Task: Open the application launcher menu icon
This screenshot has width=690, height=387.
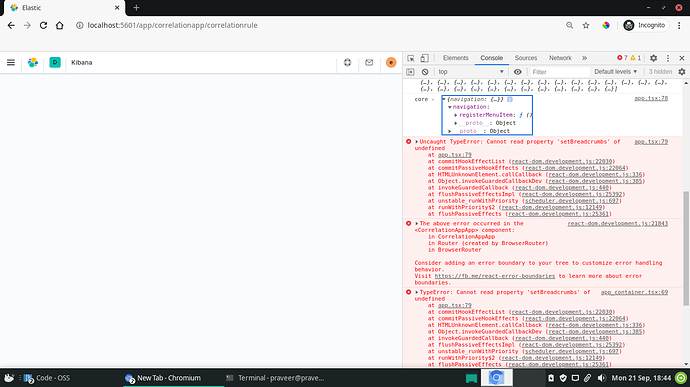Action: [9, 378]
